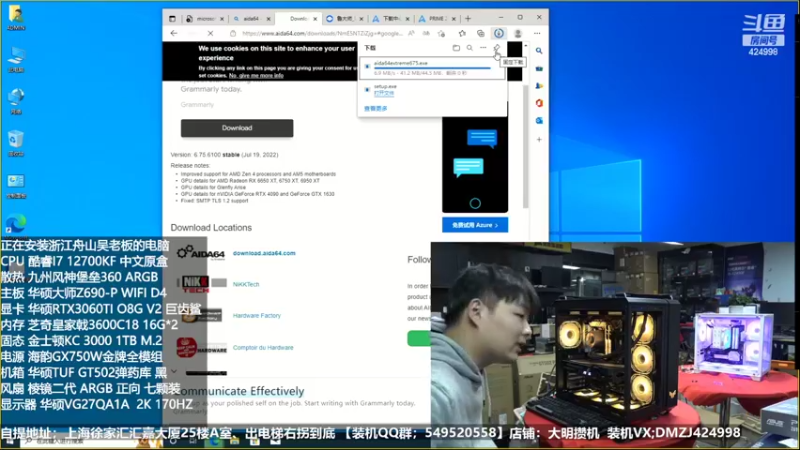Open download.aida64.com download location
The width and height of the screenshot is (800, 450).
(x=264, y=253)
